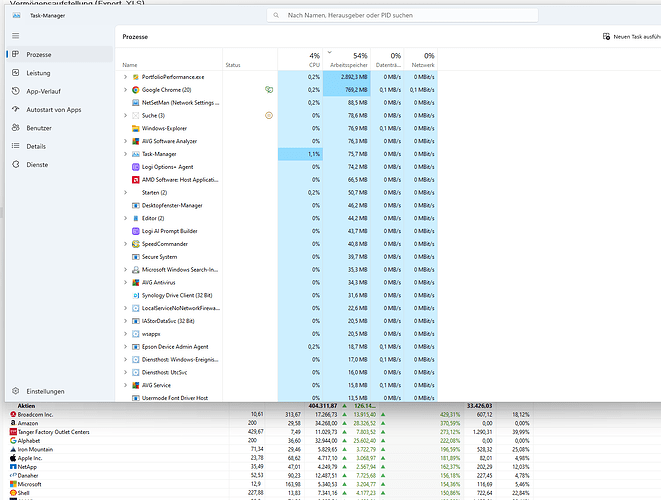Image resolution: width=661 pixels, height=500 pixels.
Task: Click the Google Chrome process icon
Action: click(x=136, y=90)
